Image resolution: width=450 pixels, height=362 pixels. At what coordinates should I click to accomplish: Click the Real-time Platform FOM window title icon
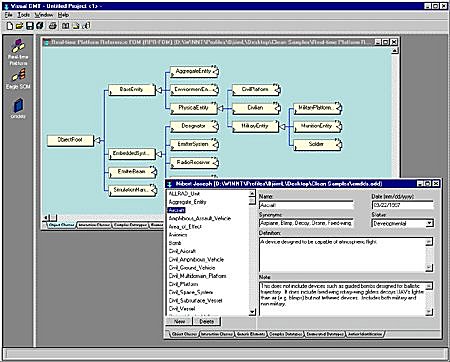tap(46, 42)
